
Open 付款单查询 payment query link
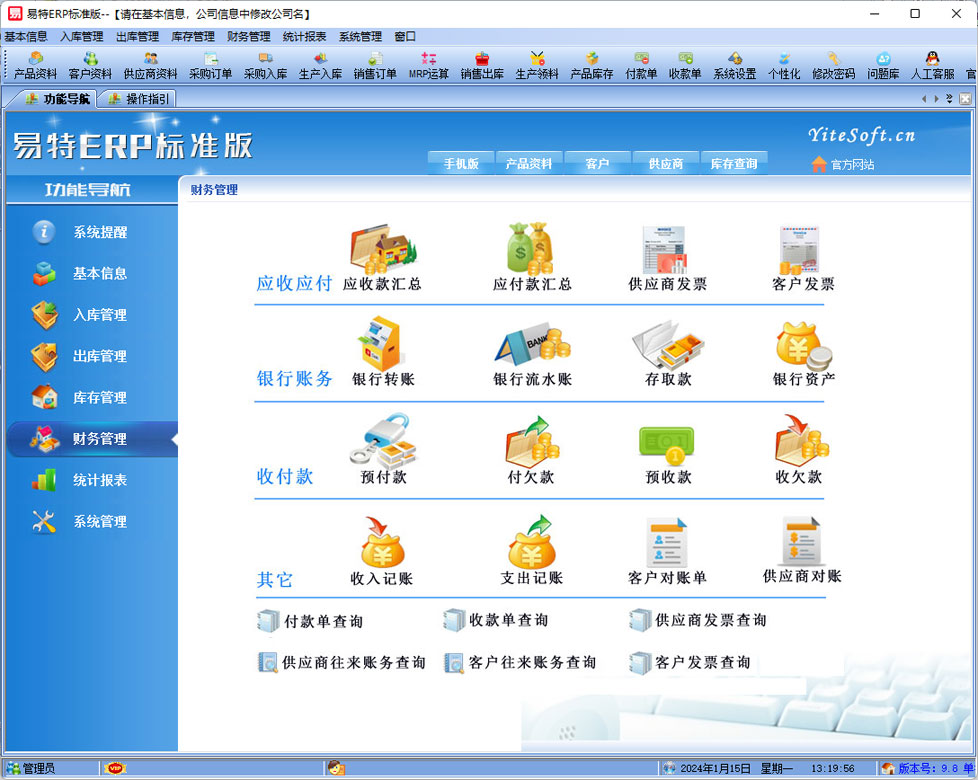[x=322, y=621]
